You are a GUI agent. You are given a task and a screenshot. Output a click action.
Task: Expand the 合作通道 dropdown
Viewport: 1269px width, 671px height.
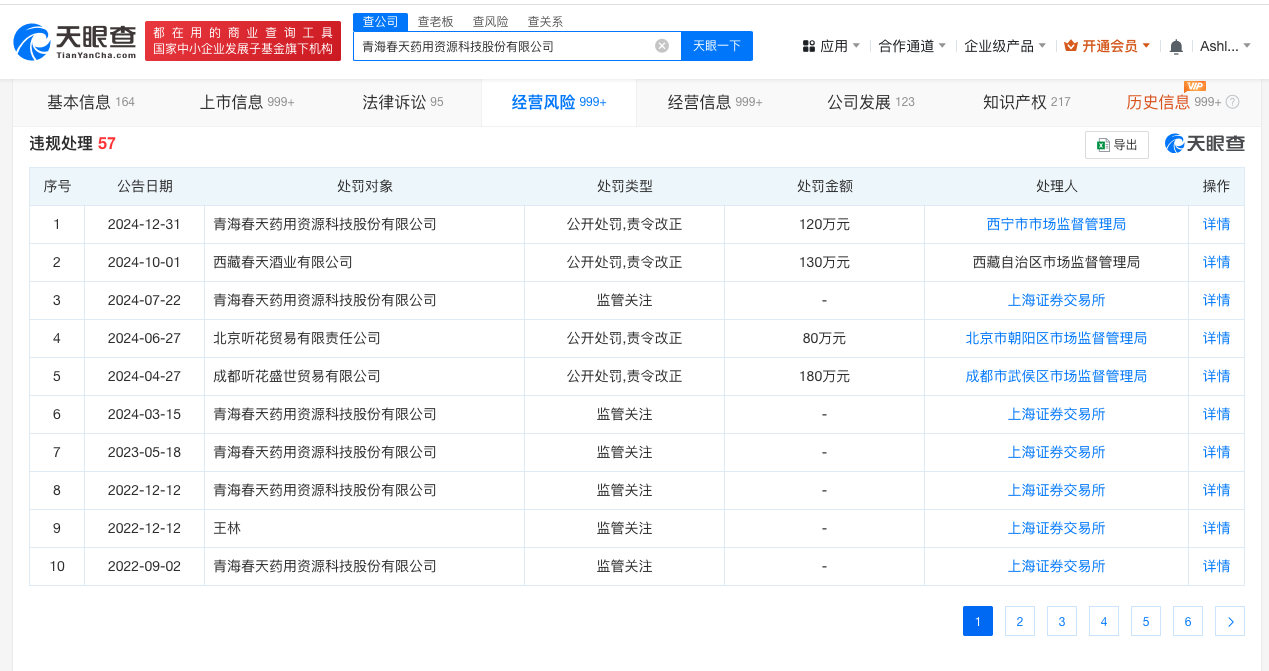pyautogui.click(x=911, y=46)
